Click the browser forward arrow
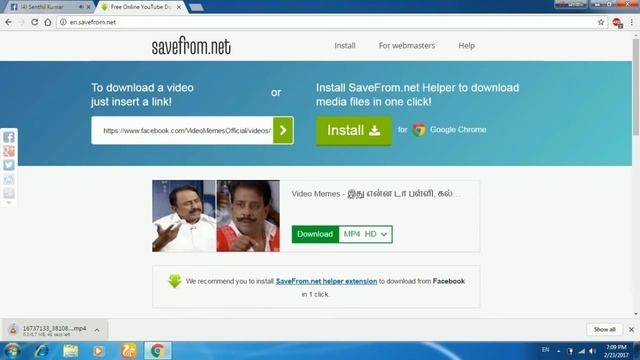 click(21, 22)
